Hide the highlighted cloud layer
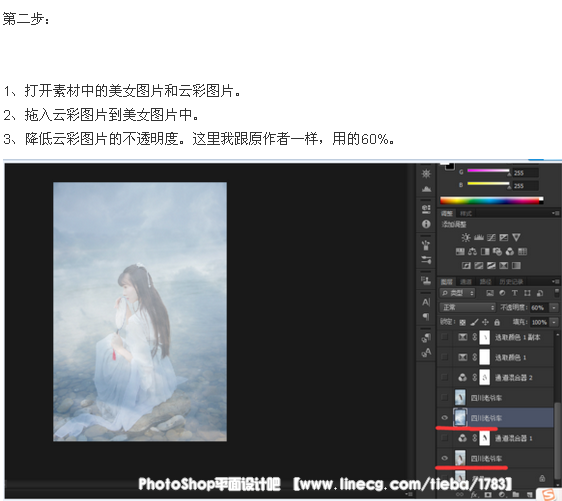 coord(444,418)
